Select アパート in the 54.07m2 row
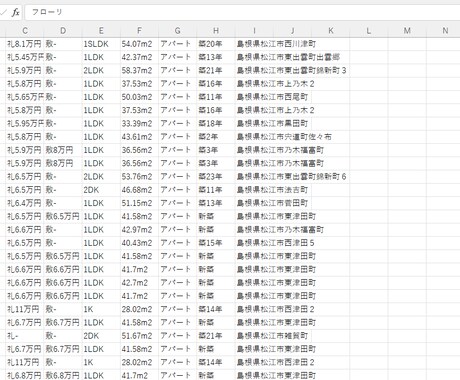The width and height of the screenshot is (460, 380). (x=178, y=44)
